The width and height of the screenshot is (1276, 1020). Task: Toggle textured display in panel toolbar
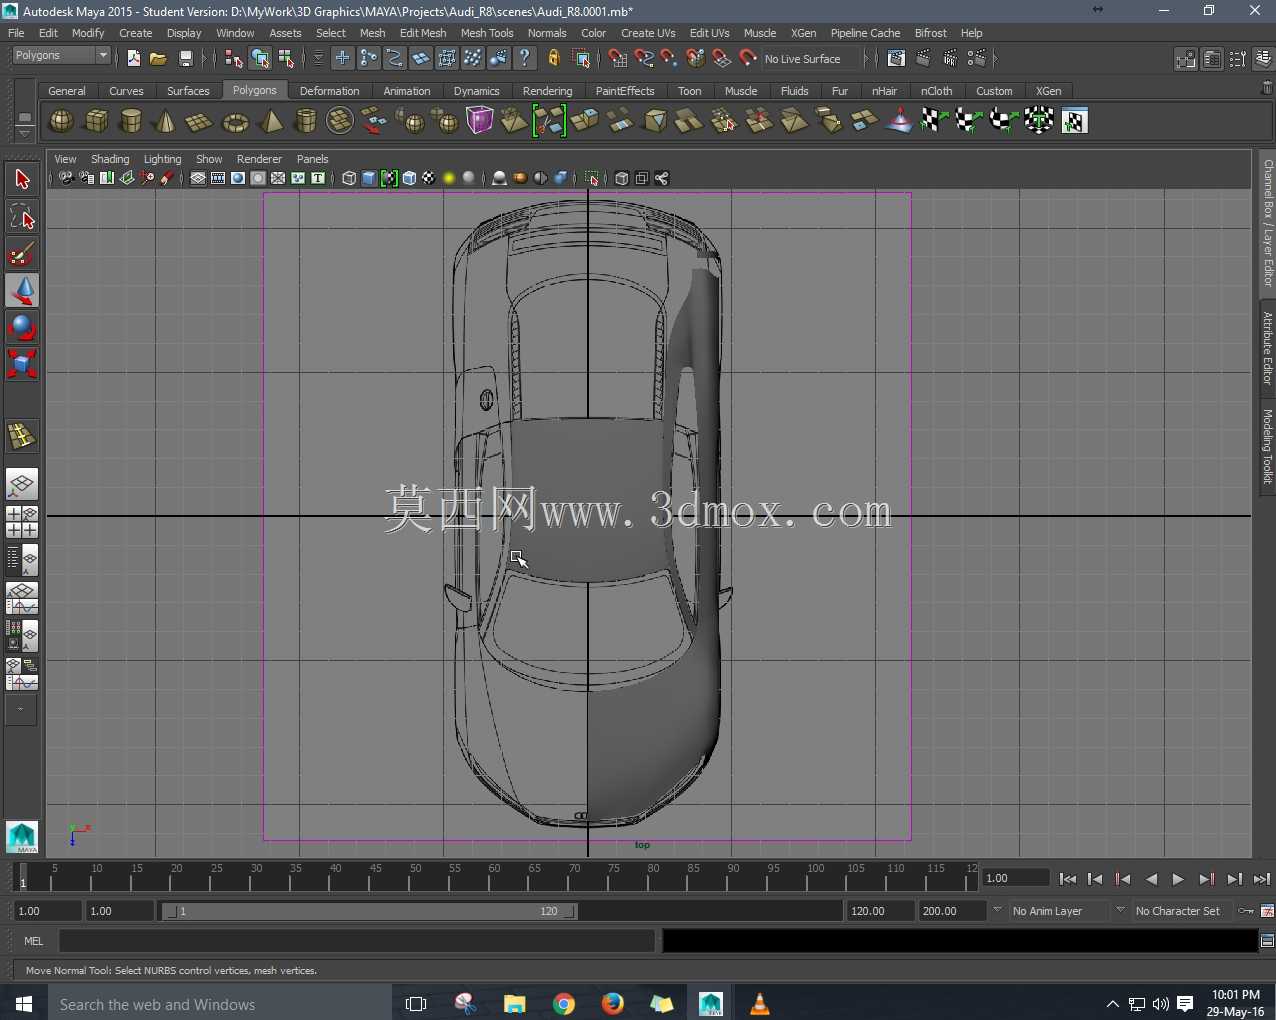click(x=429, y=179)
